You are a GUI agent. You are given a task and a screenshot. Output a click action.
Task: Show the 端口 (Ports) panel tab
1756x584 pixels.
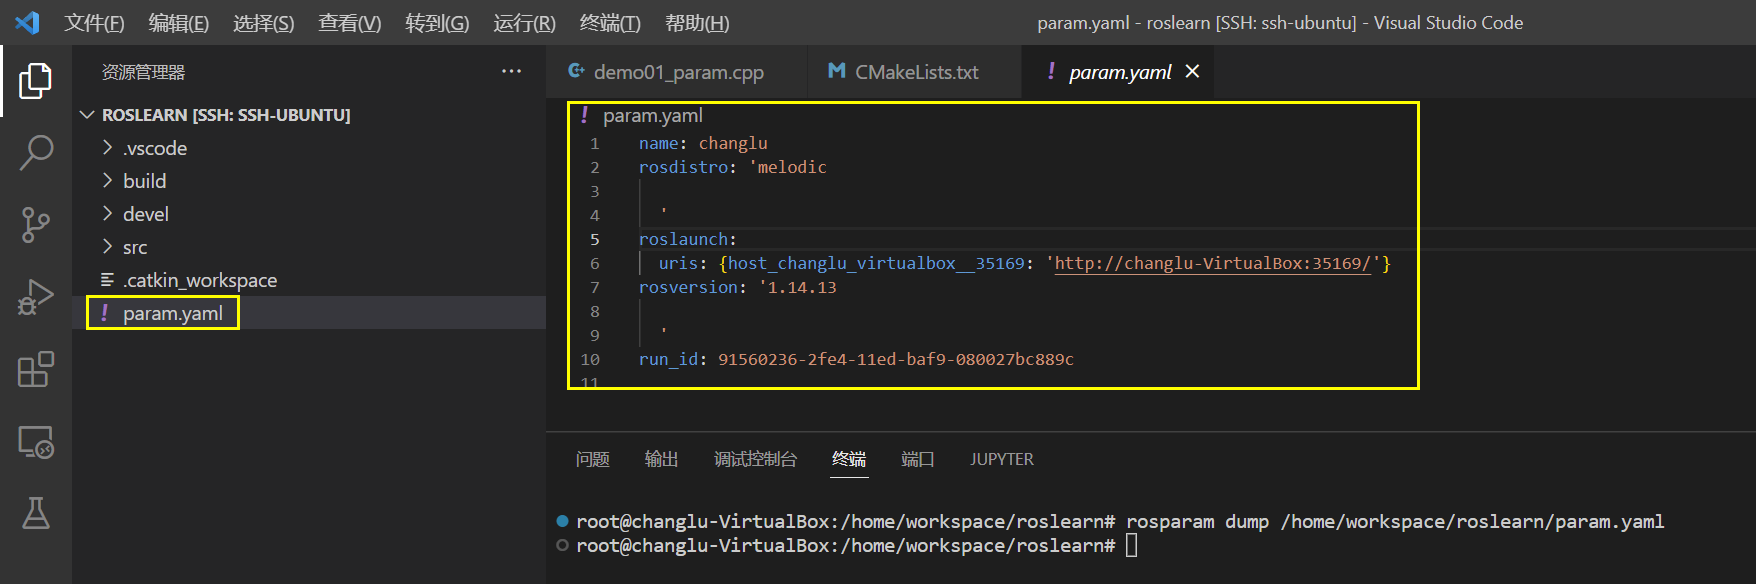[918, 459]
